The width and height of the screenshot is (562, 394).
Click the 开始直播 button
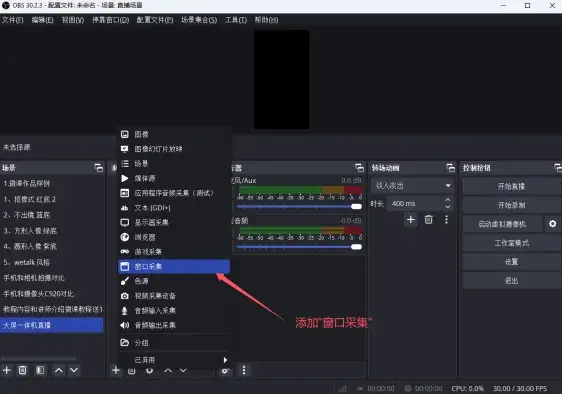click(511, 186)
